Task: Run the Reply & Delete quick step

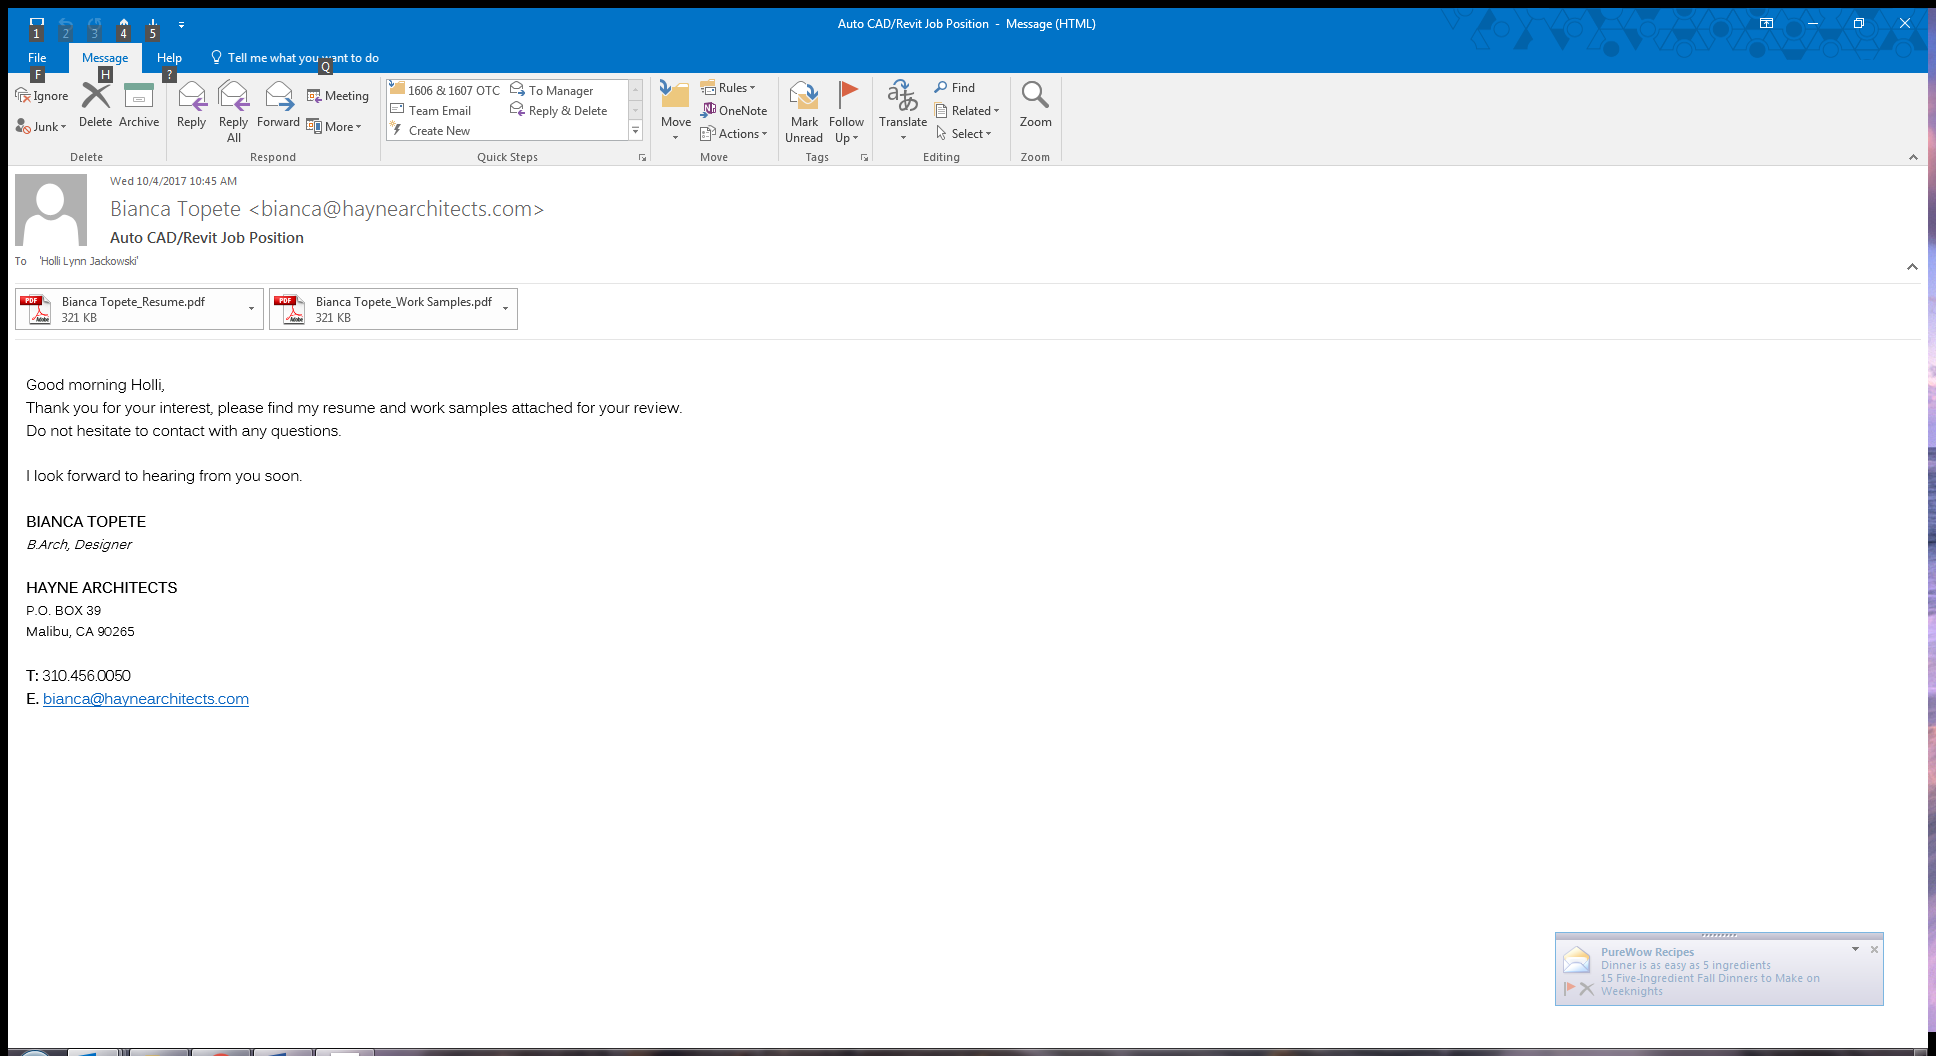Action: (x=558, y=111)
